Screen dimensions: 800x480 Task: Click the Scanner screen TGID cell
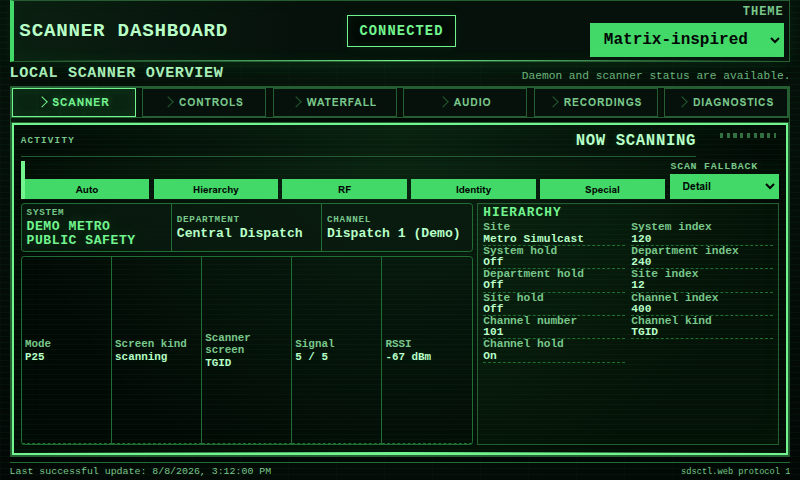pos(246,350)
